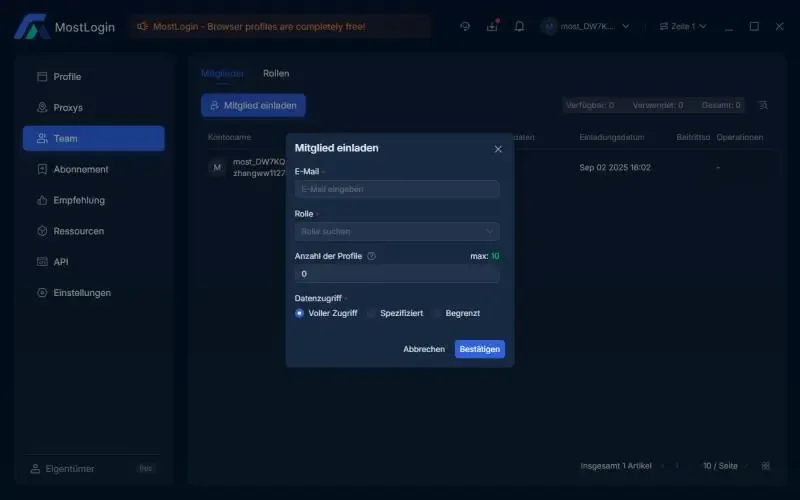The height and width of the screenshot is (500, 800).
Task: Click the Operationen column header
Action: (x=740, y=137)
